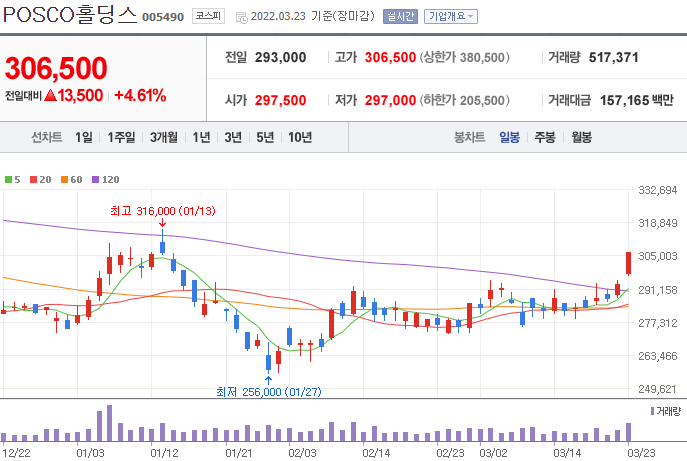
Task: Click the POSCO홀딩스 stock name title
Action: (71, 15)
